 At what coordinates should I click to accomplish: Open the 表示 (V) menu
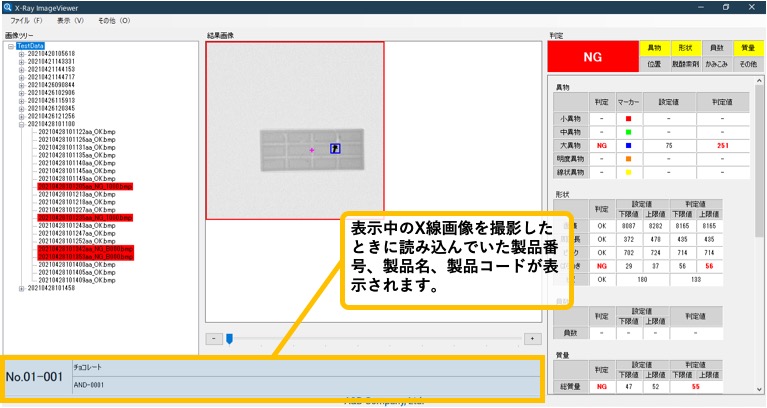point(71,20)
